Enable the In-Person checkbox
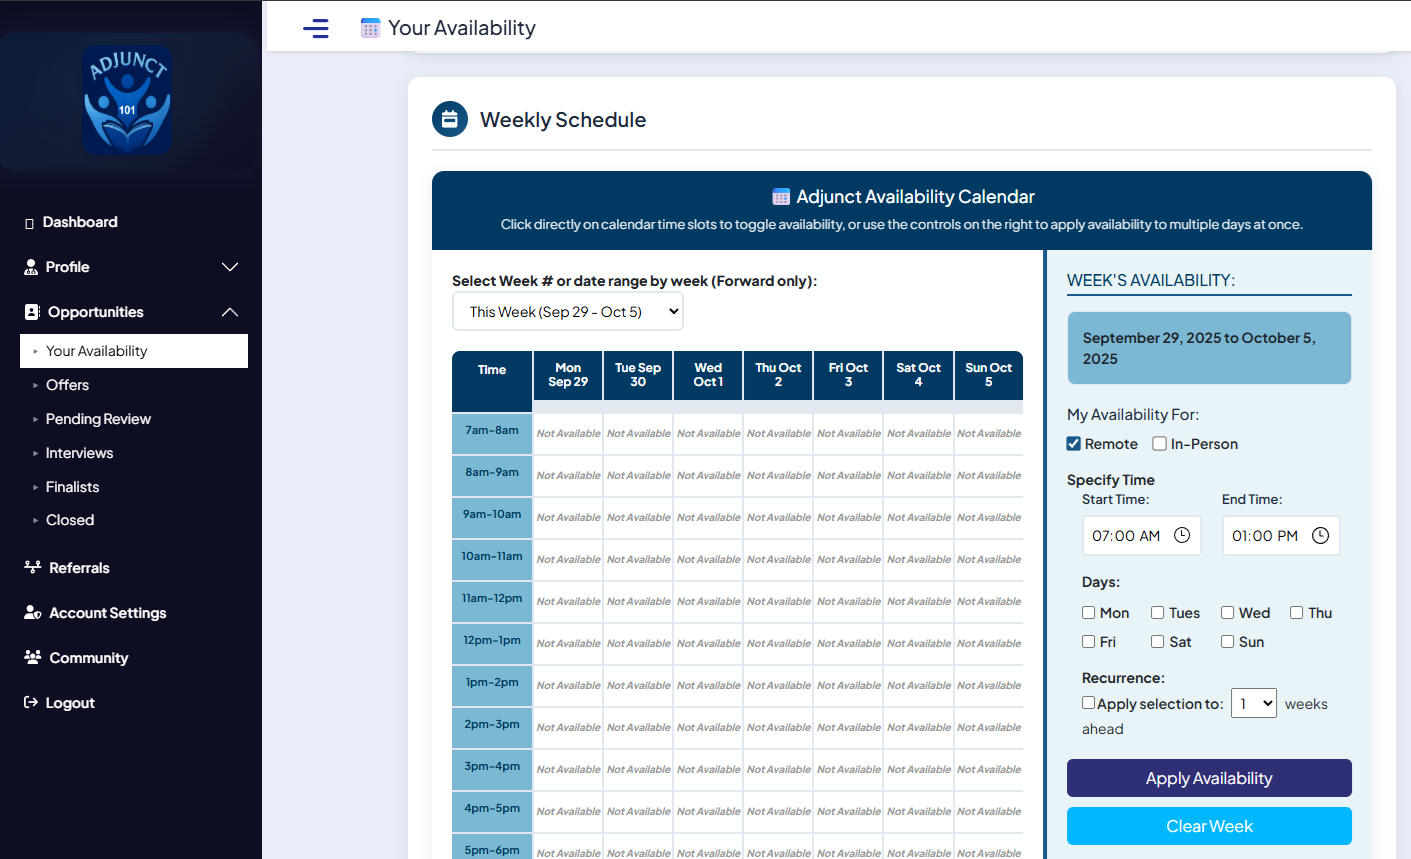1411x859 pixels. tap(1160, 444)
